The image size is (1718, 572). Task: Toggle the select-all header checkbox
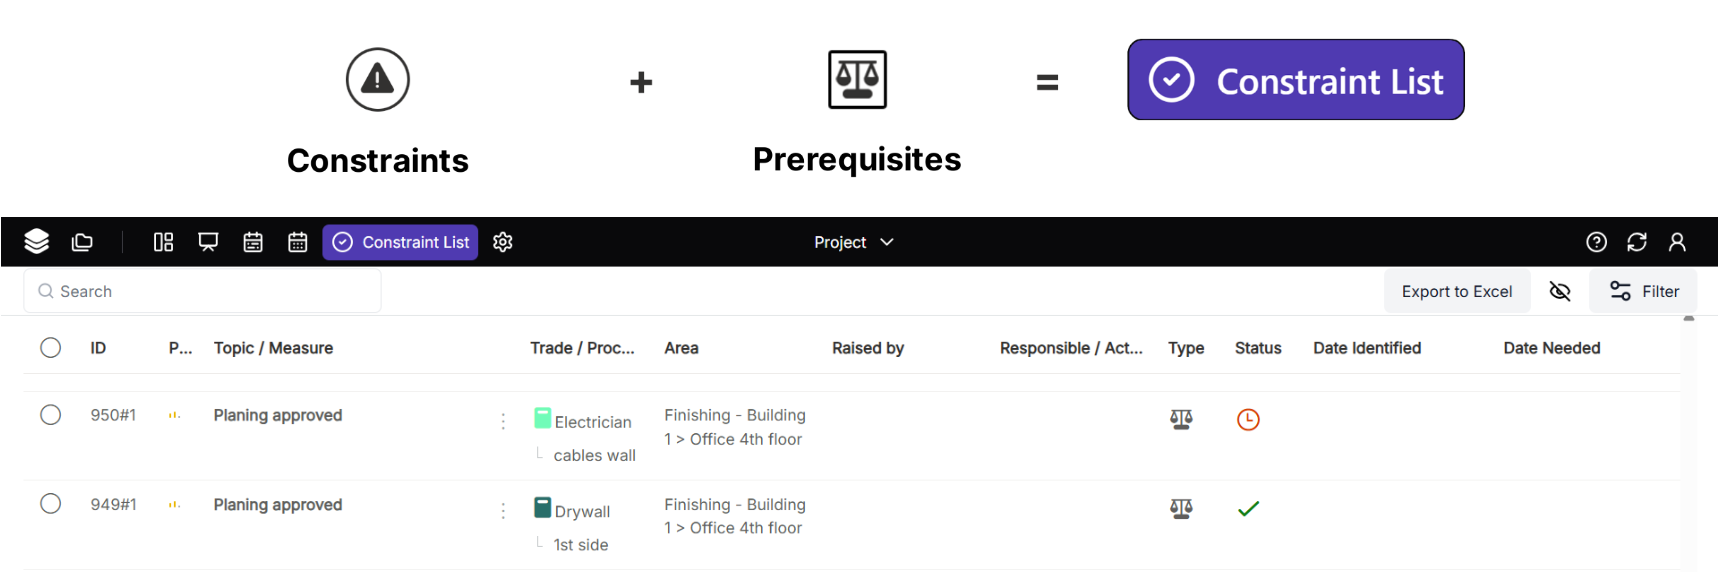click(x=51, y=348)
